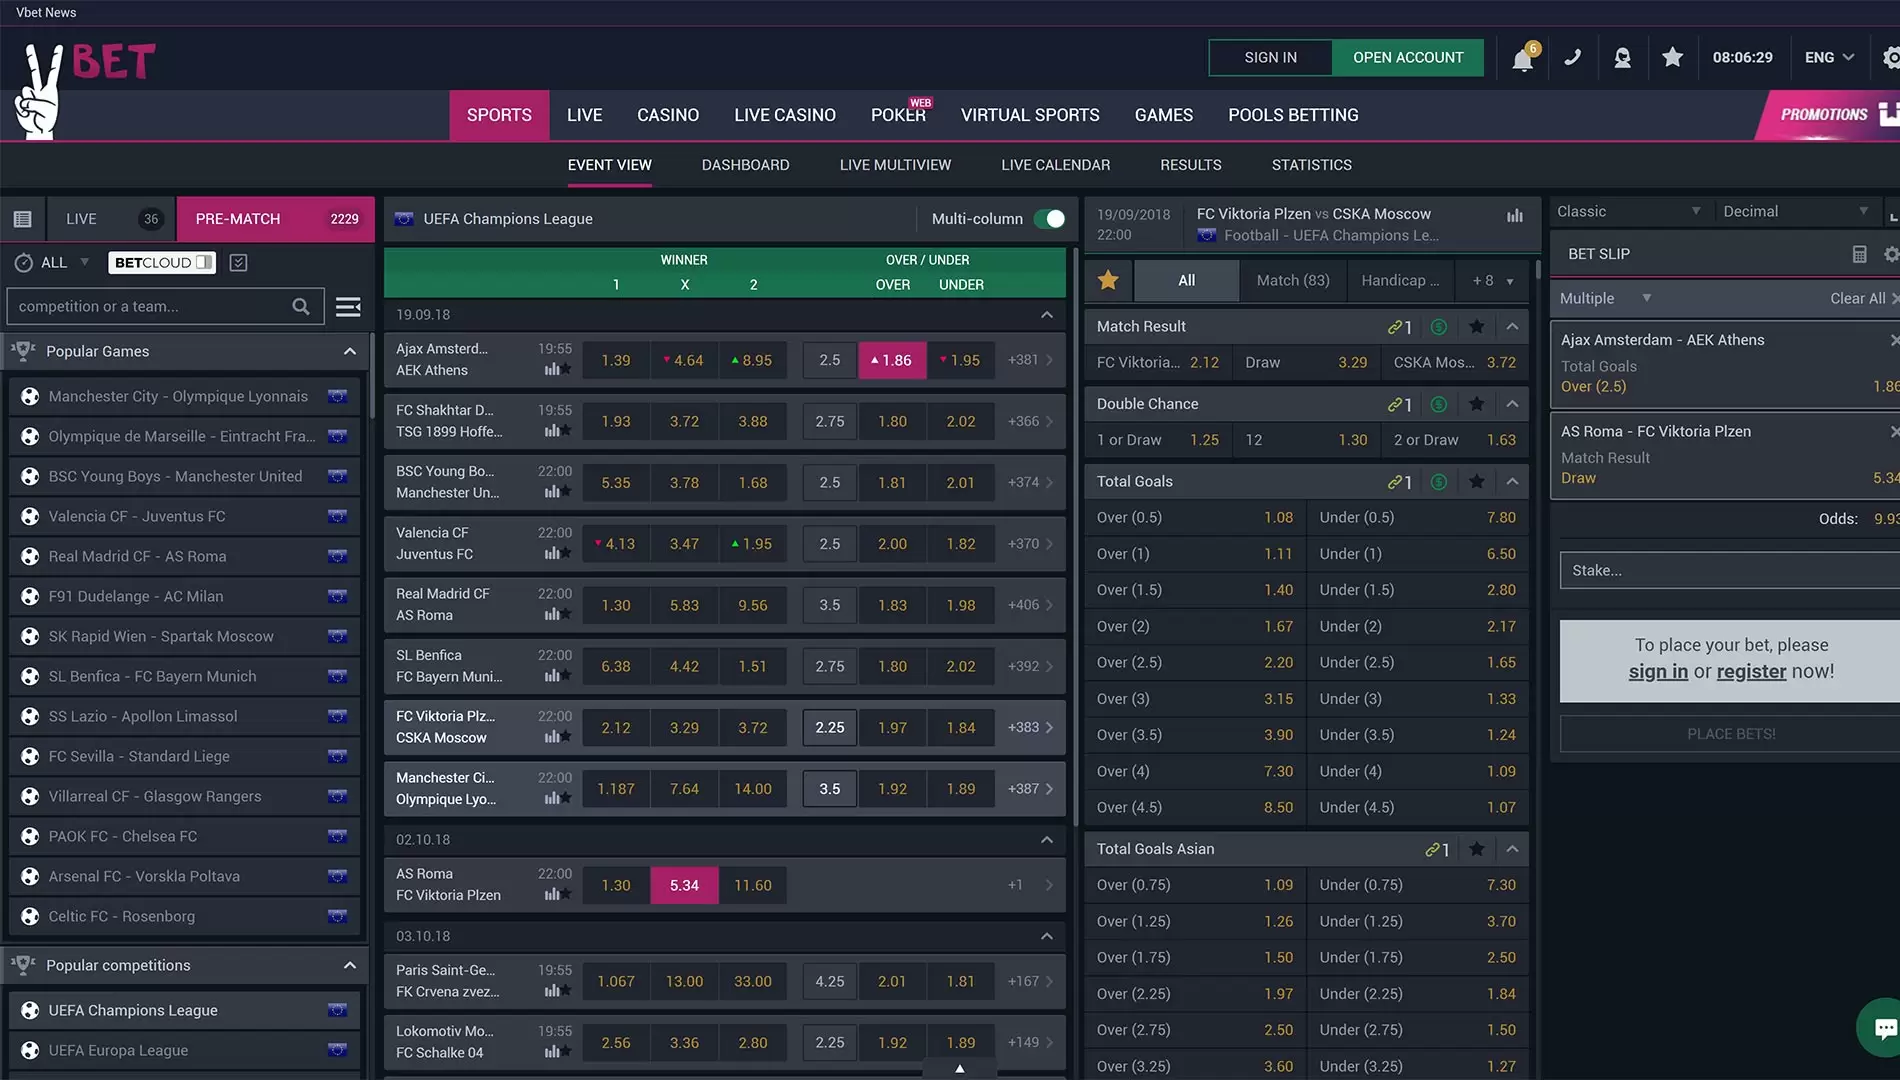Switch to the LIVE main menu item
This screenshot has height=1080, width=1900.
point(584,115)
